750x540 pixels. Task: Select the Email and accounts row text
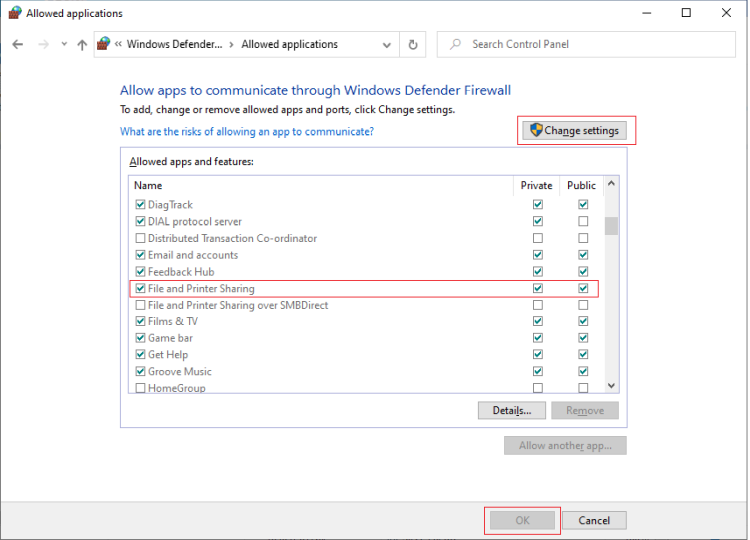(x=193, y=255)
